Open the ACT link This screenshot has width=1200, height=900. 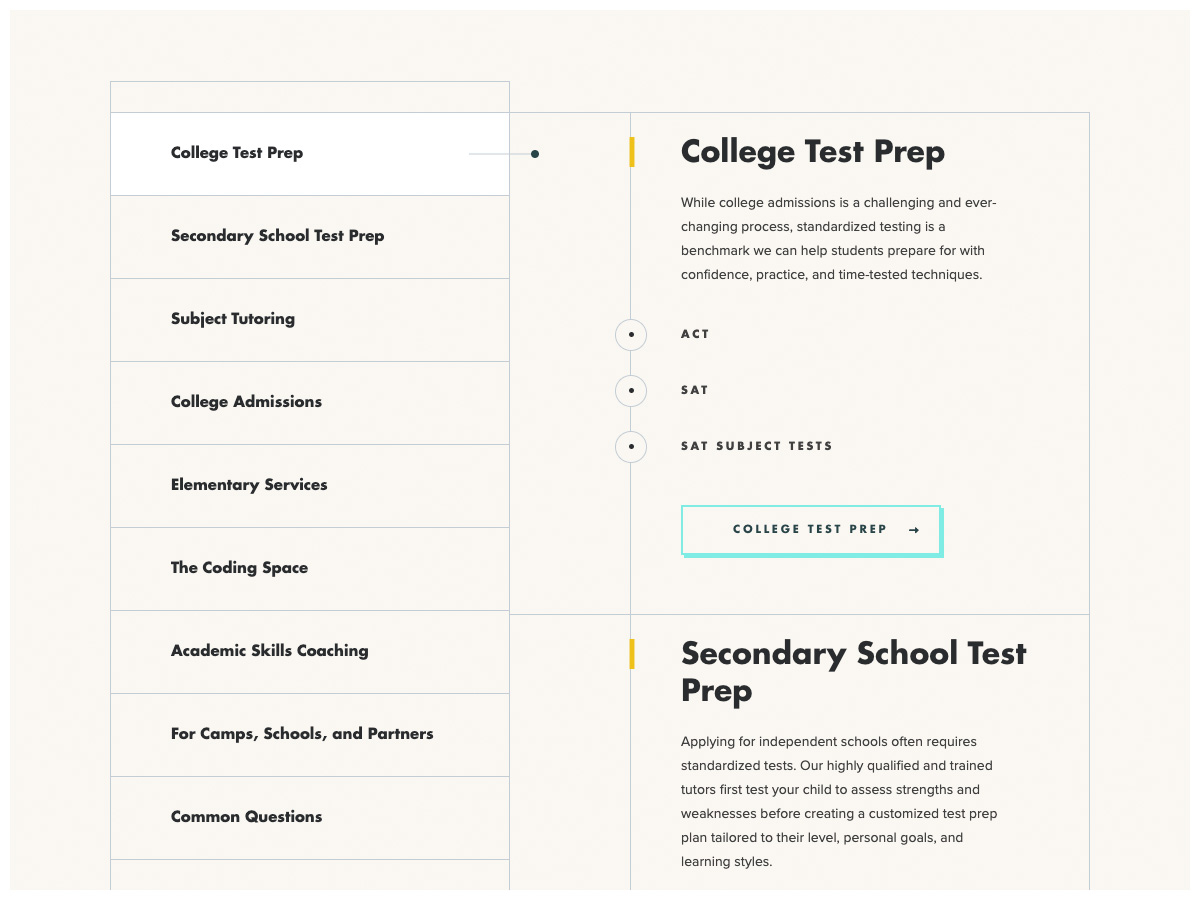coord(695,334)
